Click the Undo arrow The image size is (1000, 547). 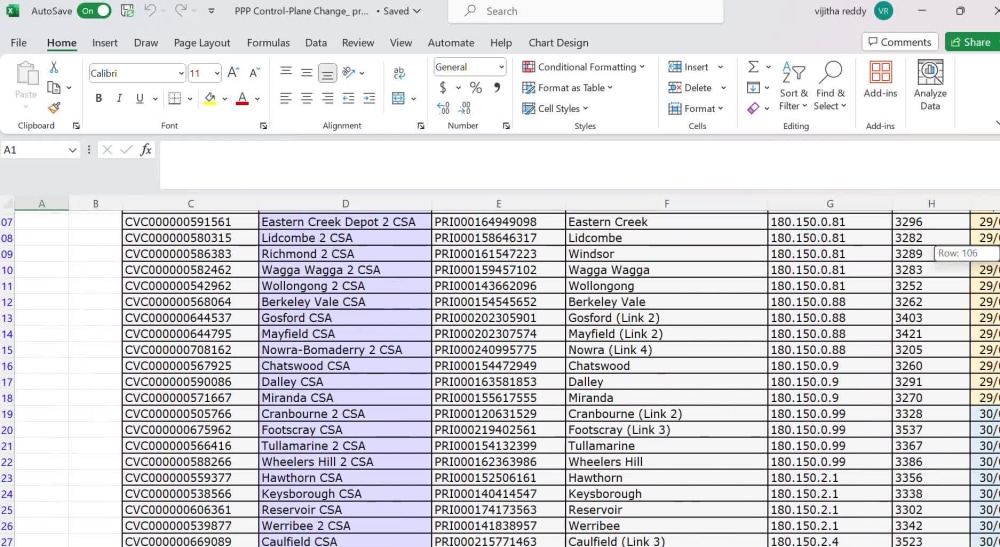pyautogui.click(x=150, y=10)
